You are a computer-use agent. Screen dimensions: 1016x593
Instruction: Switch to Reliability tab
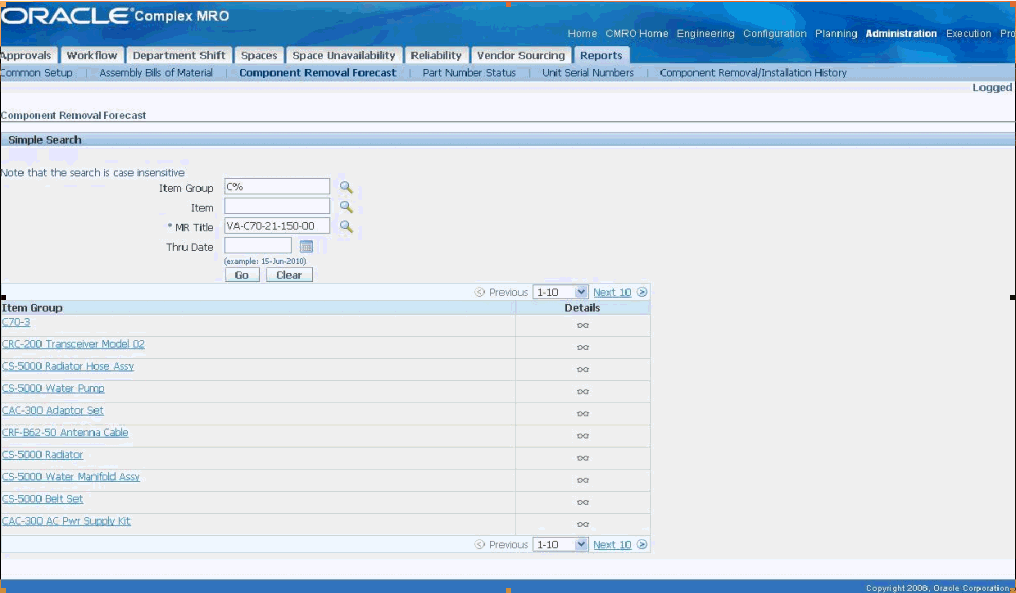click(x=436, y=56)
